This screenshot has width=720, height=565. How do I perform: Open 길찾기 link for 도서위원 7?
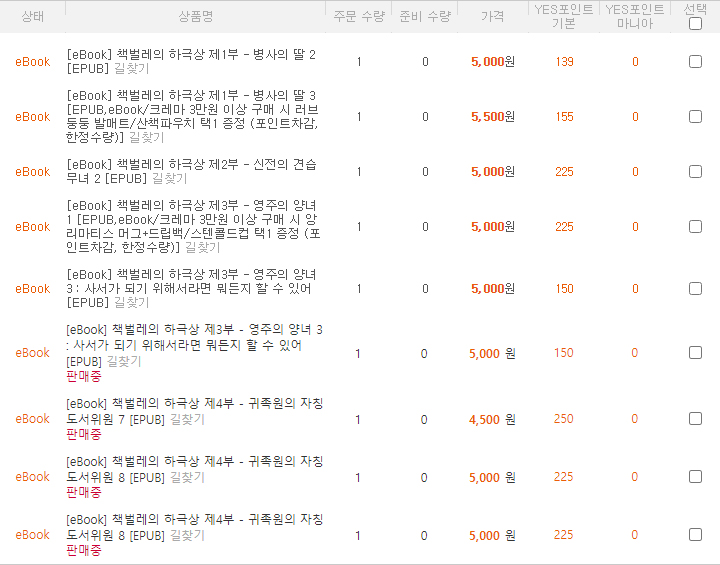pos(187,419)
